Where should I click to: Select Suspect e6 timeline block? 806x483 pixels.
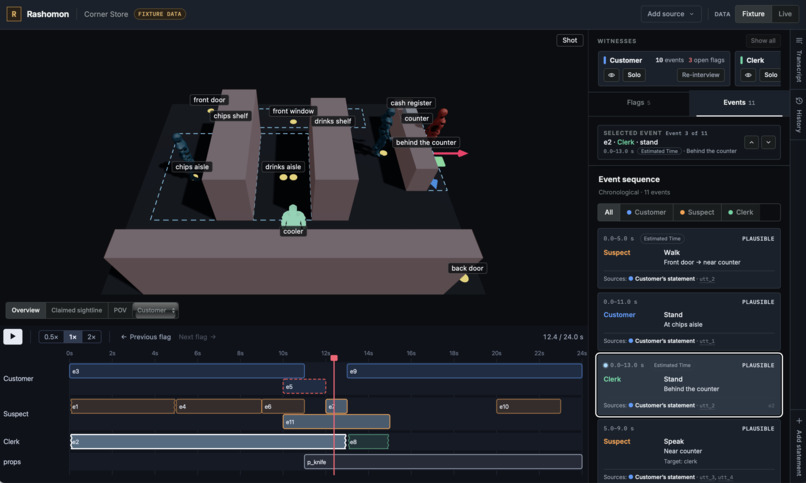point(283,406)
